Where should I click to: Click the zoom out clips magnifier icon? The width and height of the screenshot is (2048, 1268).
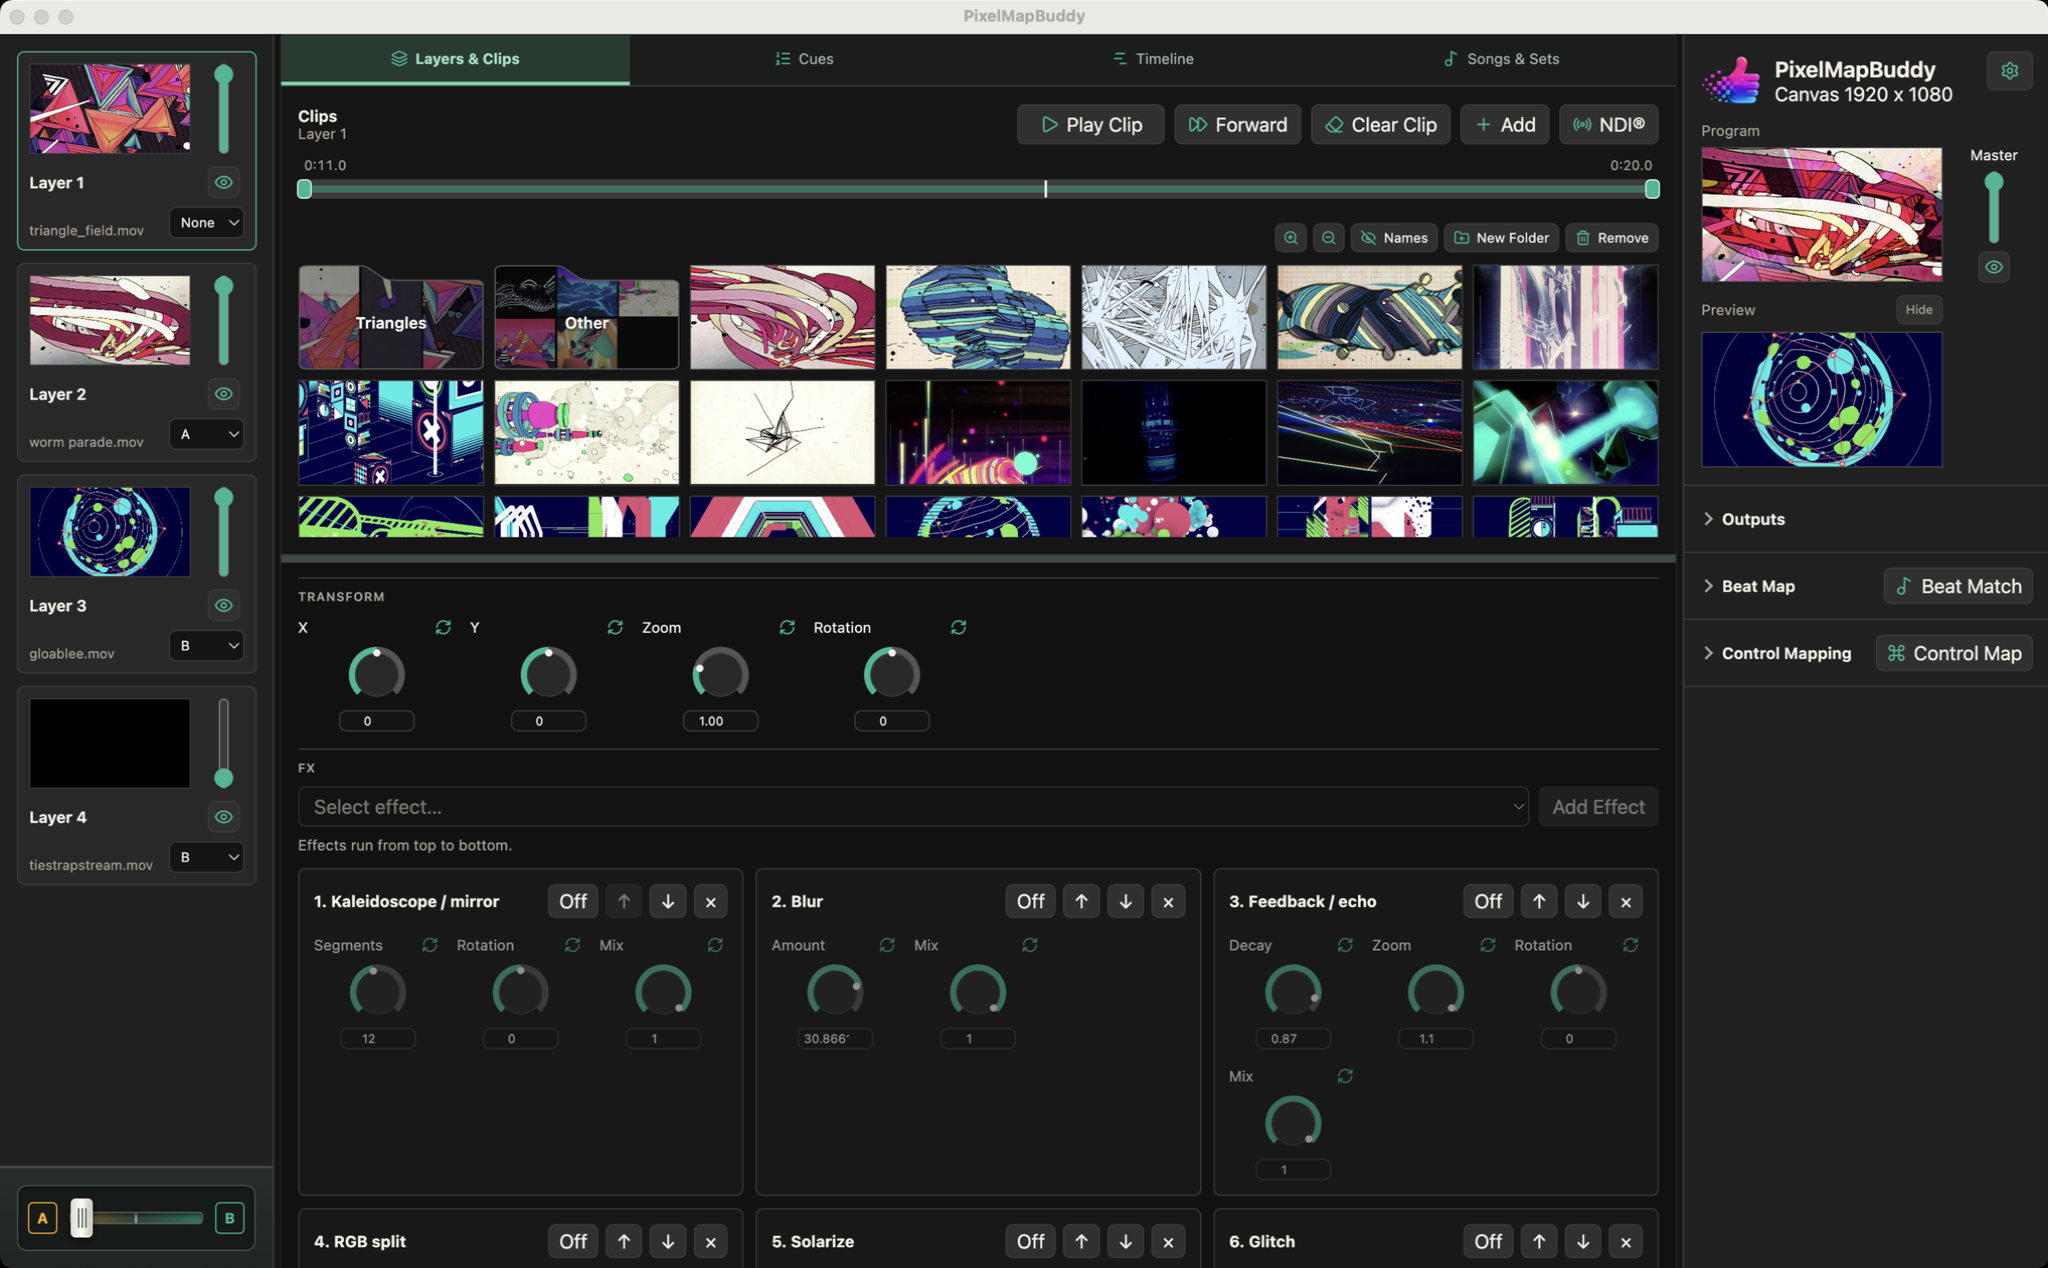pyautogui.click(x=1328, y=238)
